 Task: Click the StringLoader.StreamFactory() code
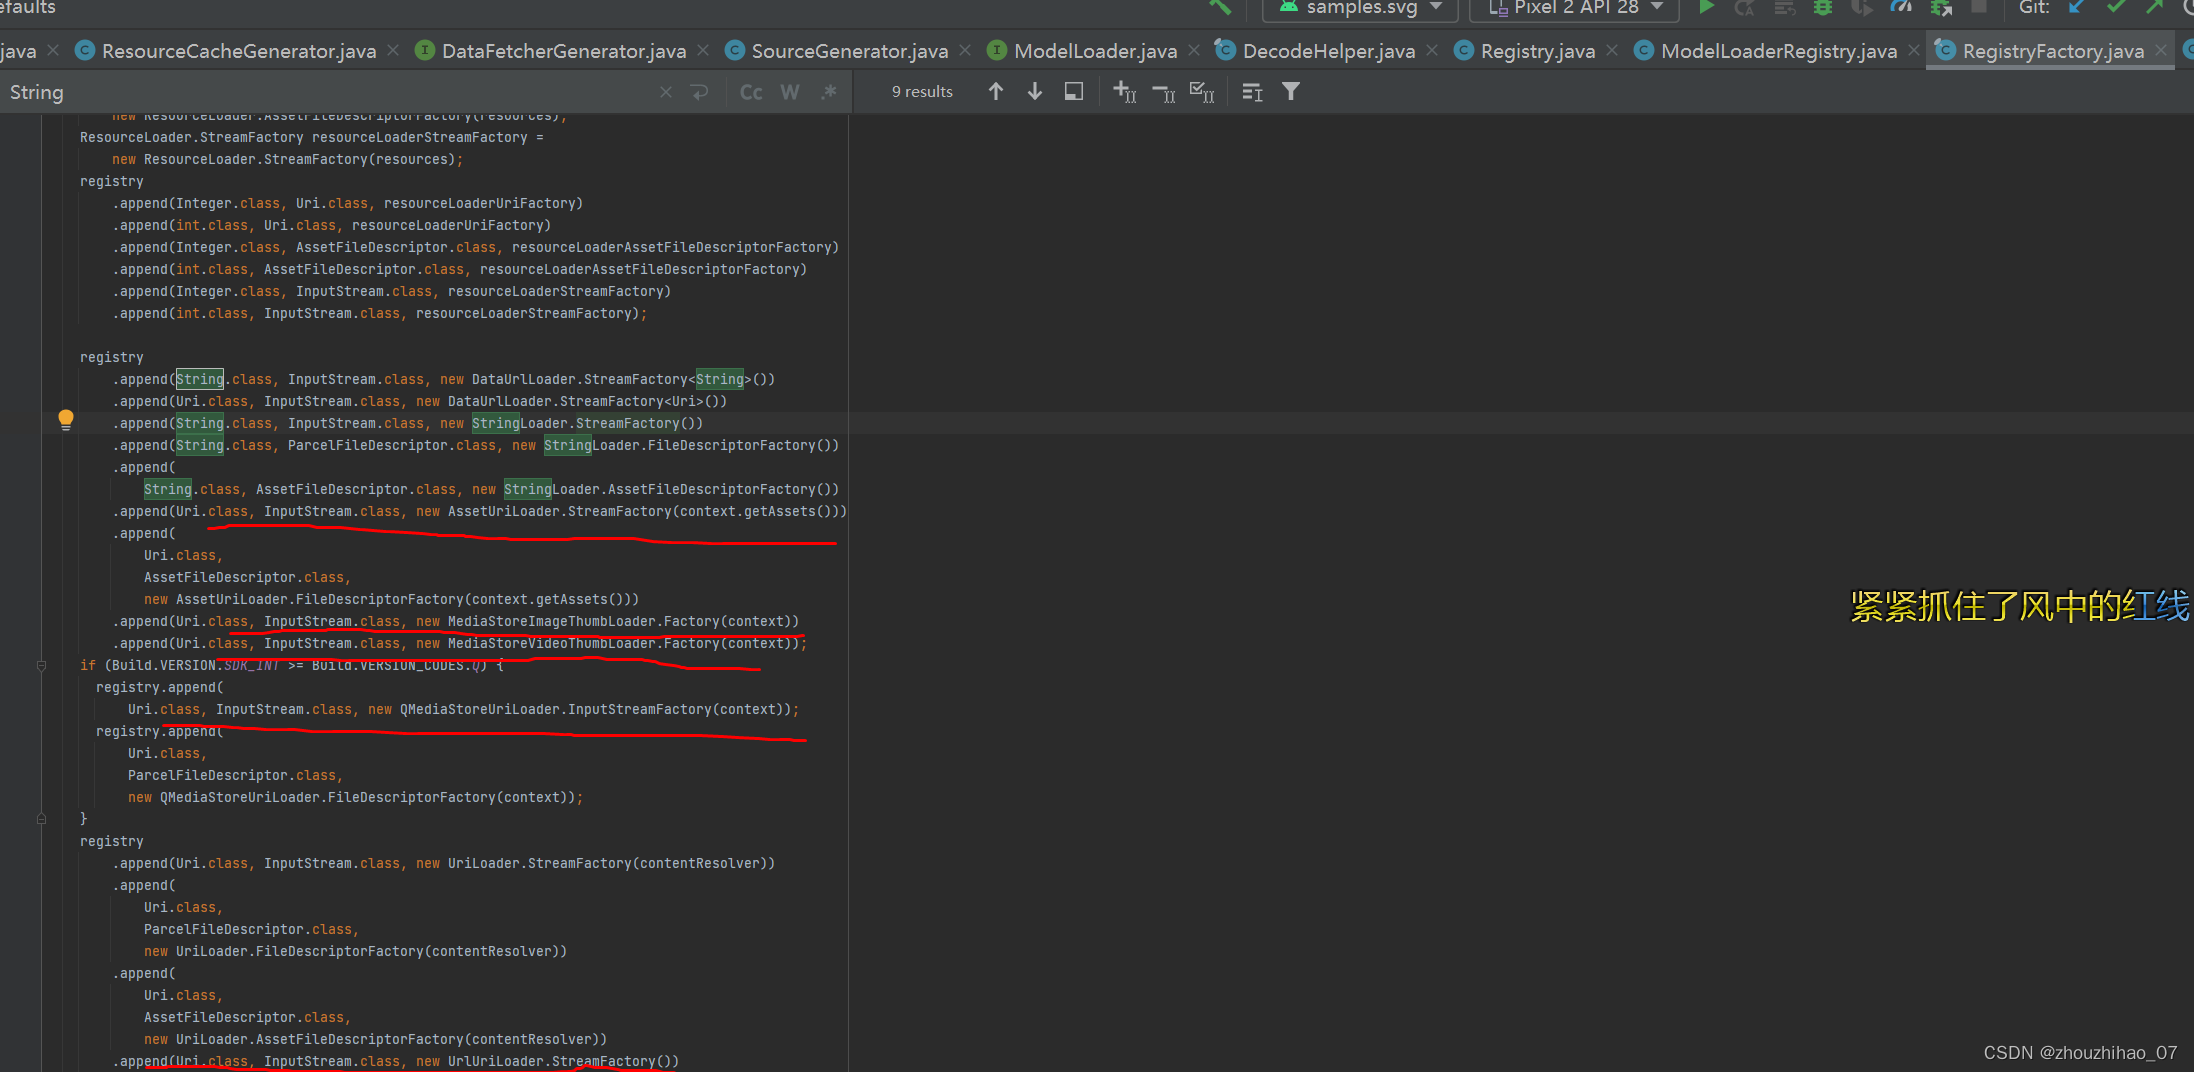587,423
